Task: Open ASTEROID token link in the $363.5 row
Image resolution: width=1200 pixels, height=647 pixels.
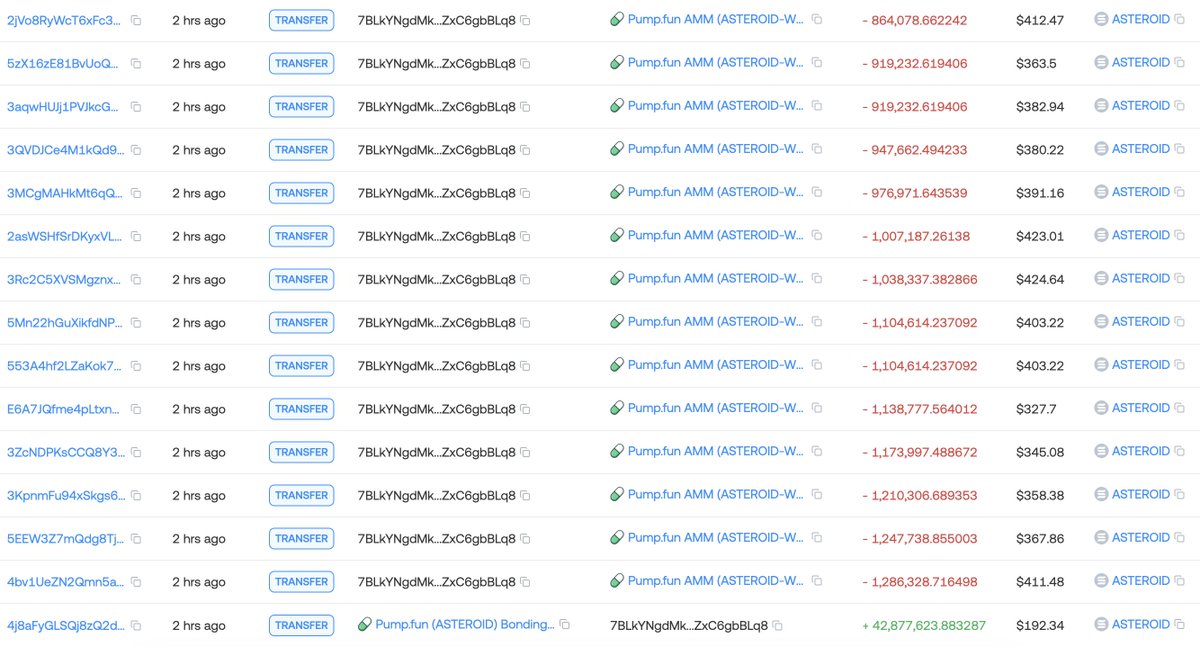Action: point(1140,62)
